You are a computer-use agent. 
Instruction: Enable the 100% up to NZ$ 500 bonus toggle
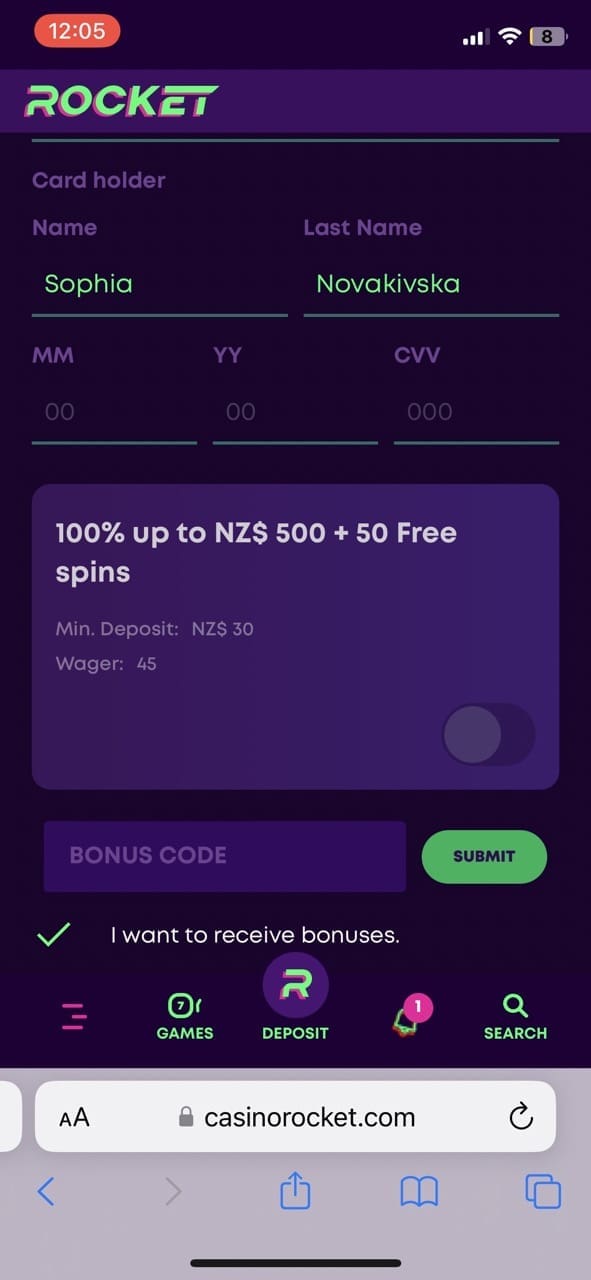(x=488, y=735)
